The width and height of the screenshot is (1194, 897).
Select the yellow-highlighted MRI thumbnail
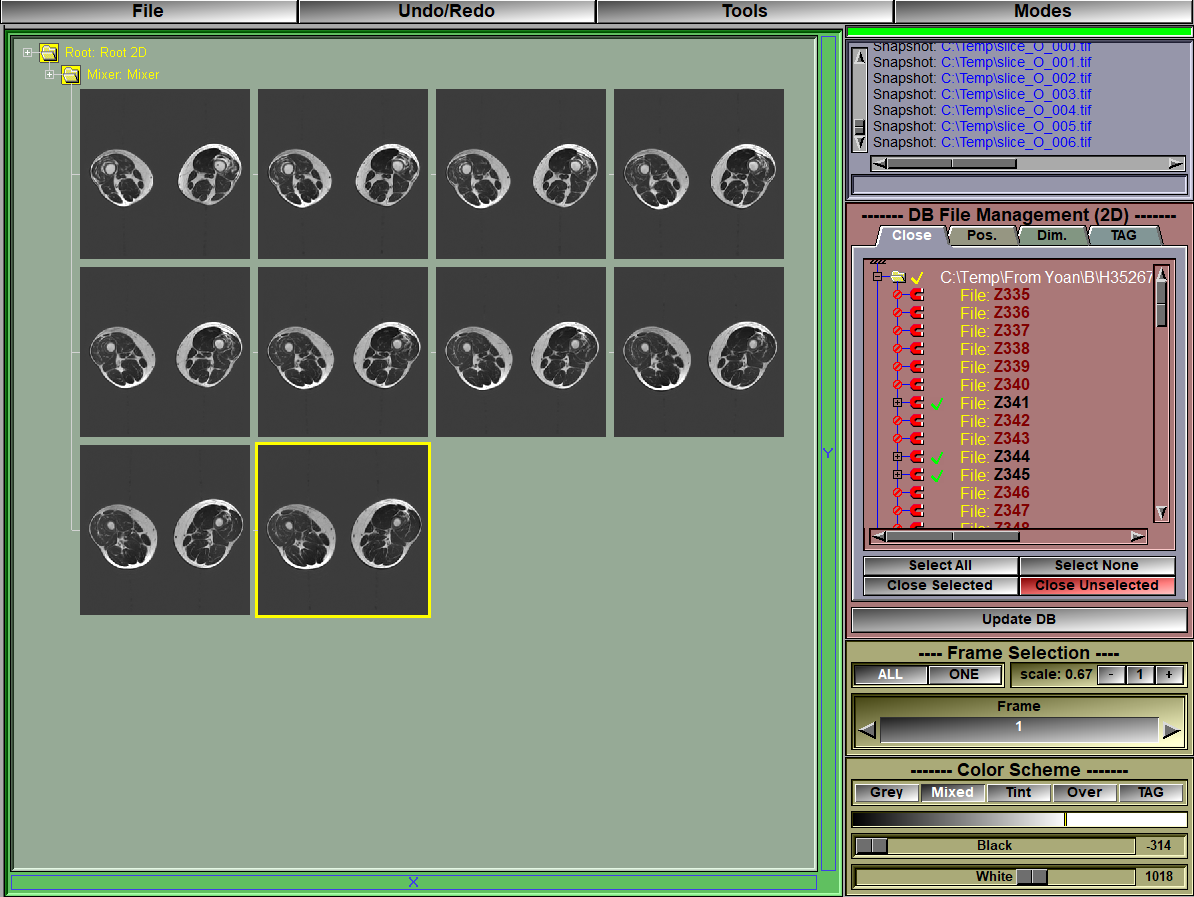pos(343,530)
